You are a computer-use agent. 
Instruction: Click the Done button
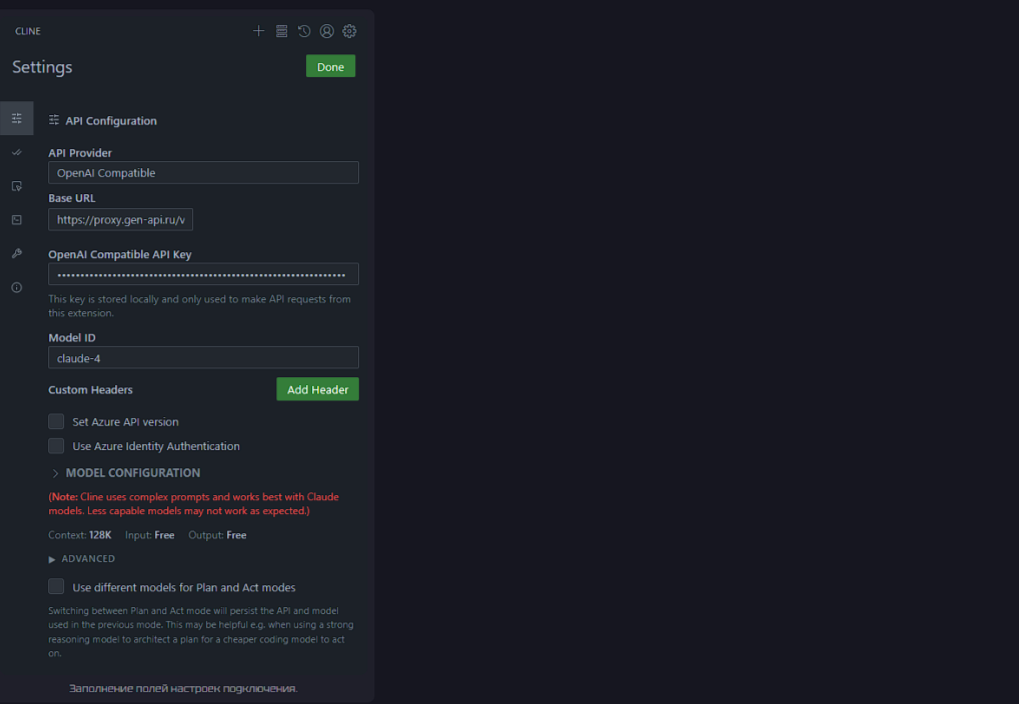(x=330, y=67)
